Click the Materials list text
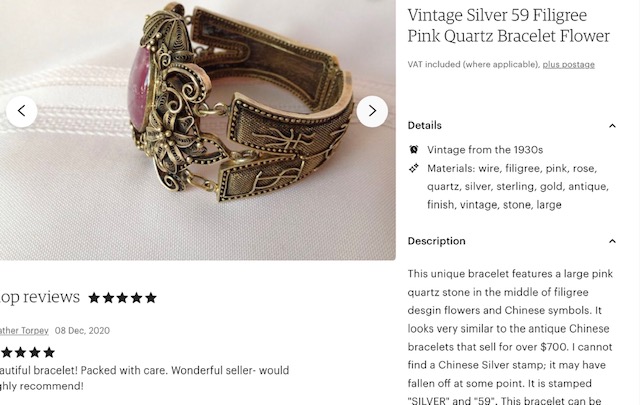Viewport: 640px width, 405px height. pyautogui.click(x=518, y=187)
